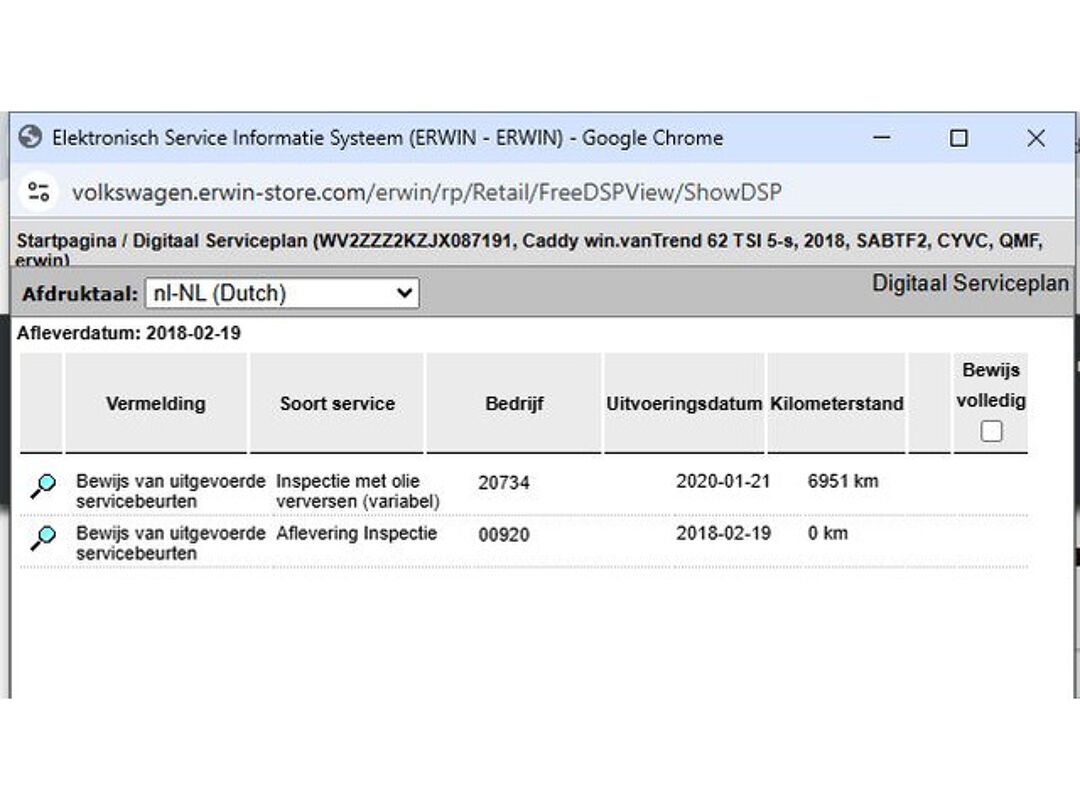Go to Startpagina breadcrumb link
1080x810 pixels.
click(66, 241)
